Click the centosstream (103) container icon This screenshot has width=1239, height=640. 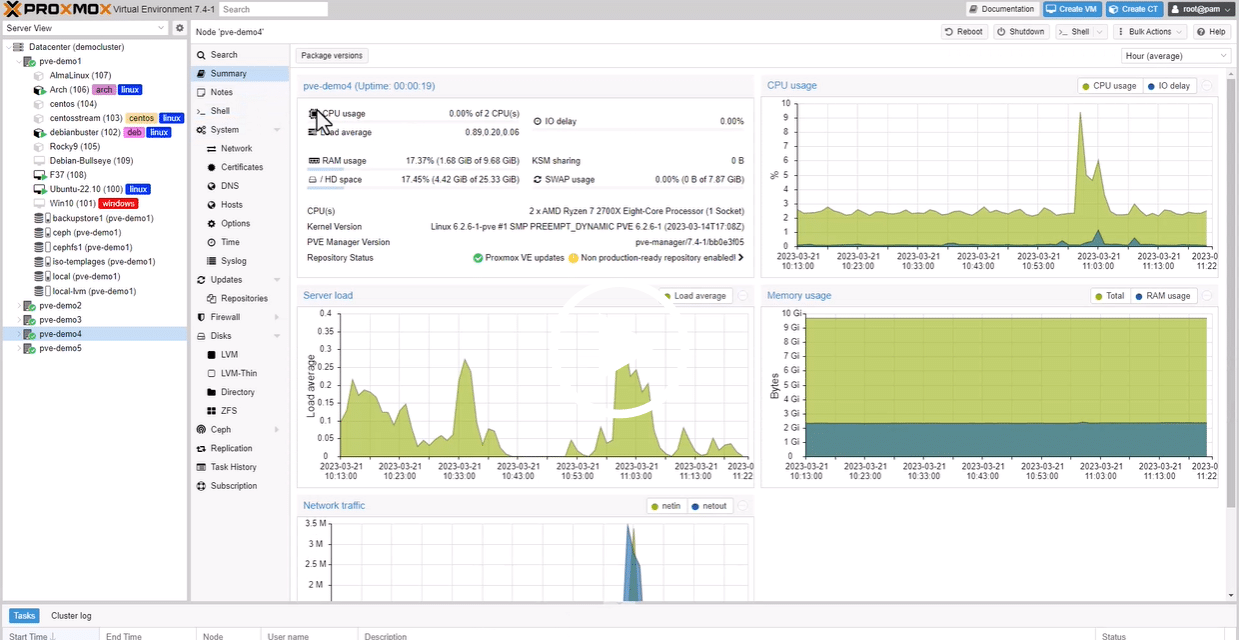40,118
